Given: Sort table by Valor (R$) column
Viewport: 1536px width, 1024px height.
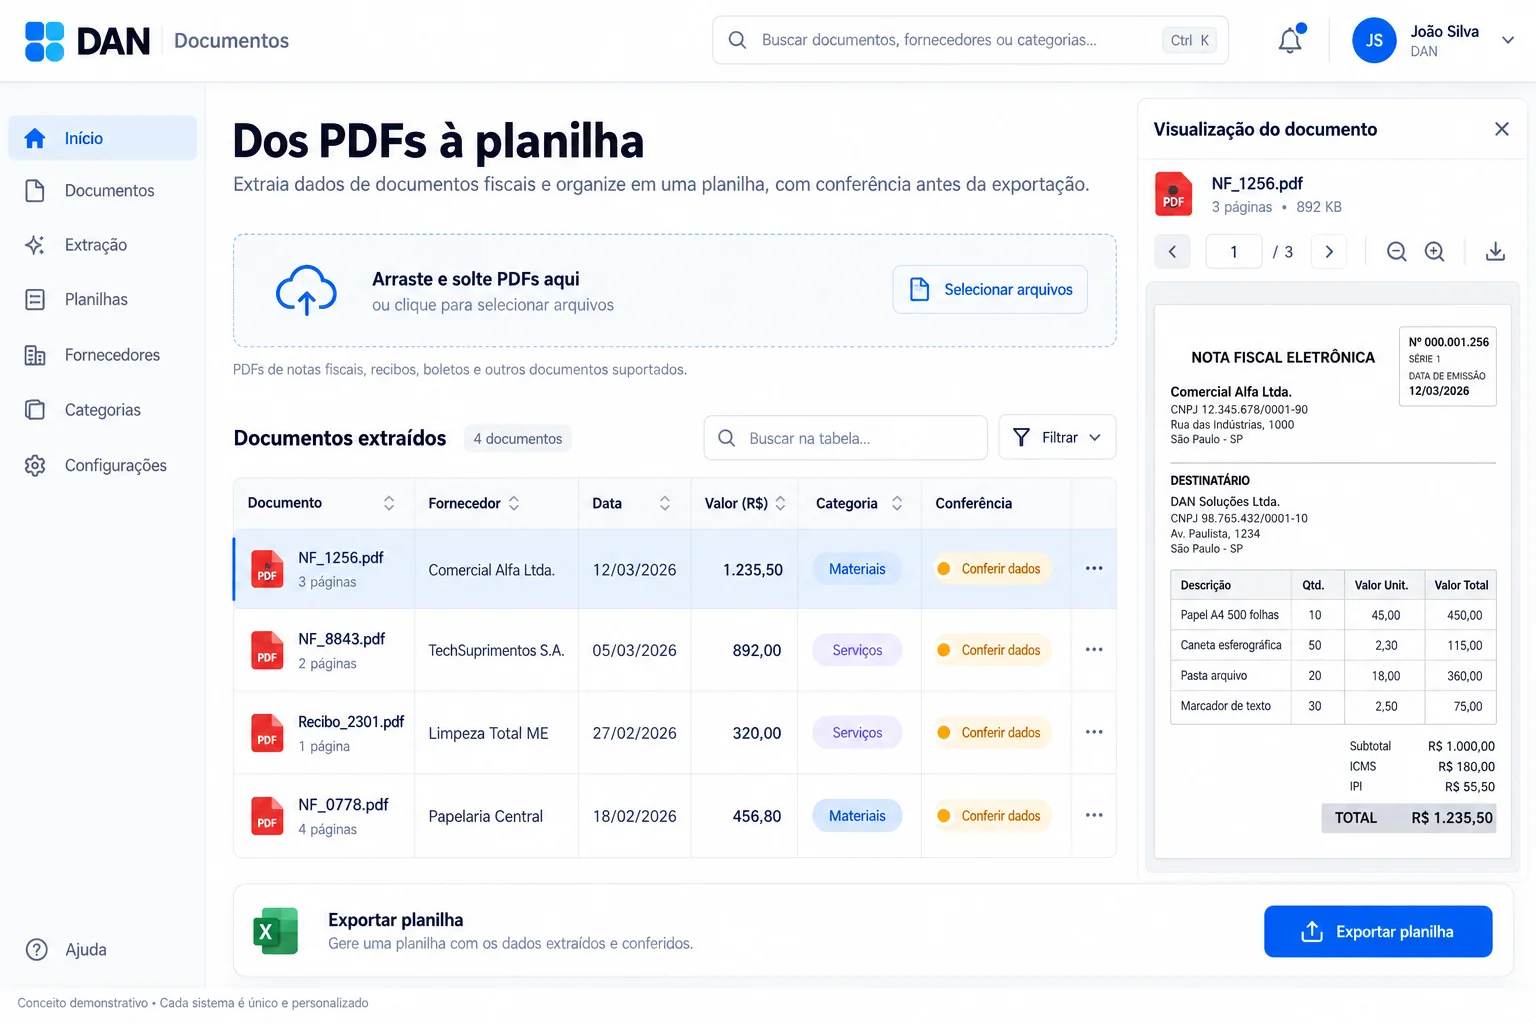Looking at the screenshot, I should 781,503.
